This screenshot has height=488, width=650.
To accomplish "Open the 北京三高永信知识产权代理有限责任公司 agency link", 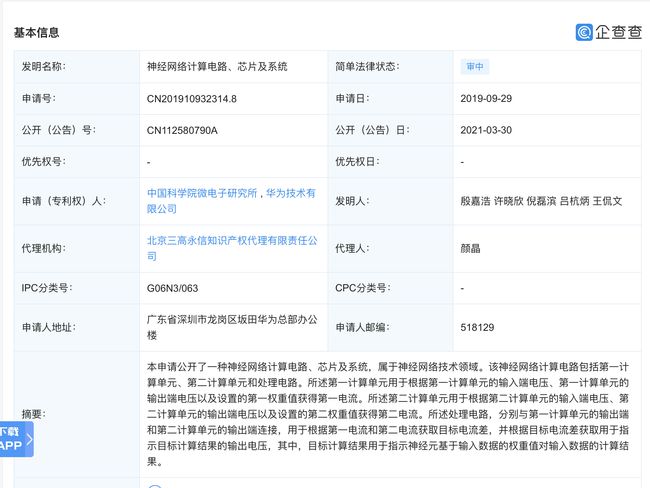I will point(232,248).
